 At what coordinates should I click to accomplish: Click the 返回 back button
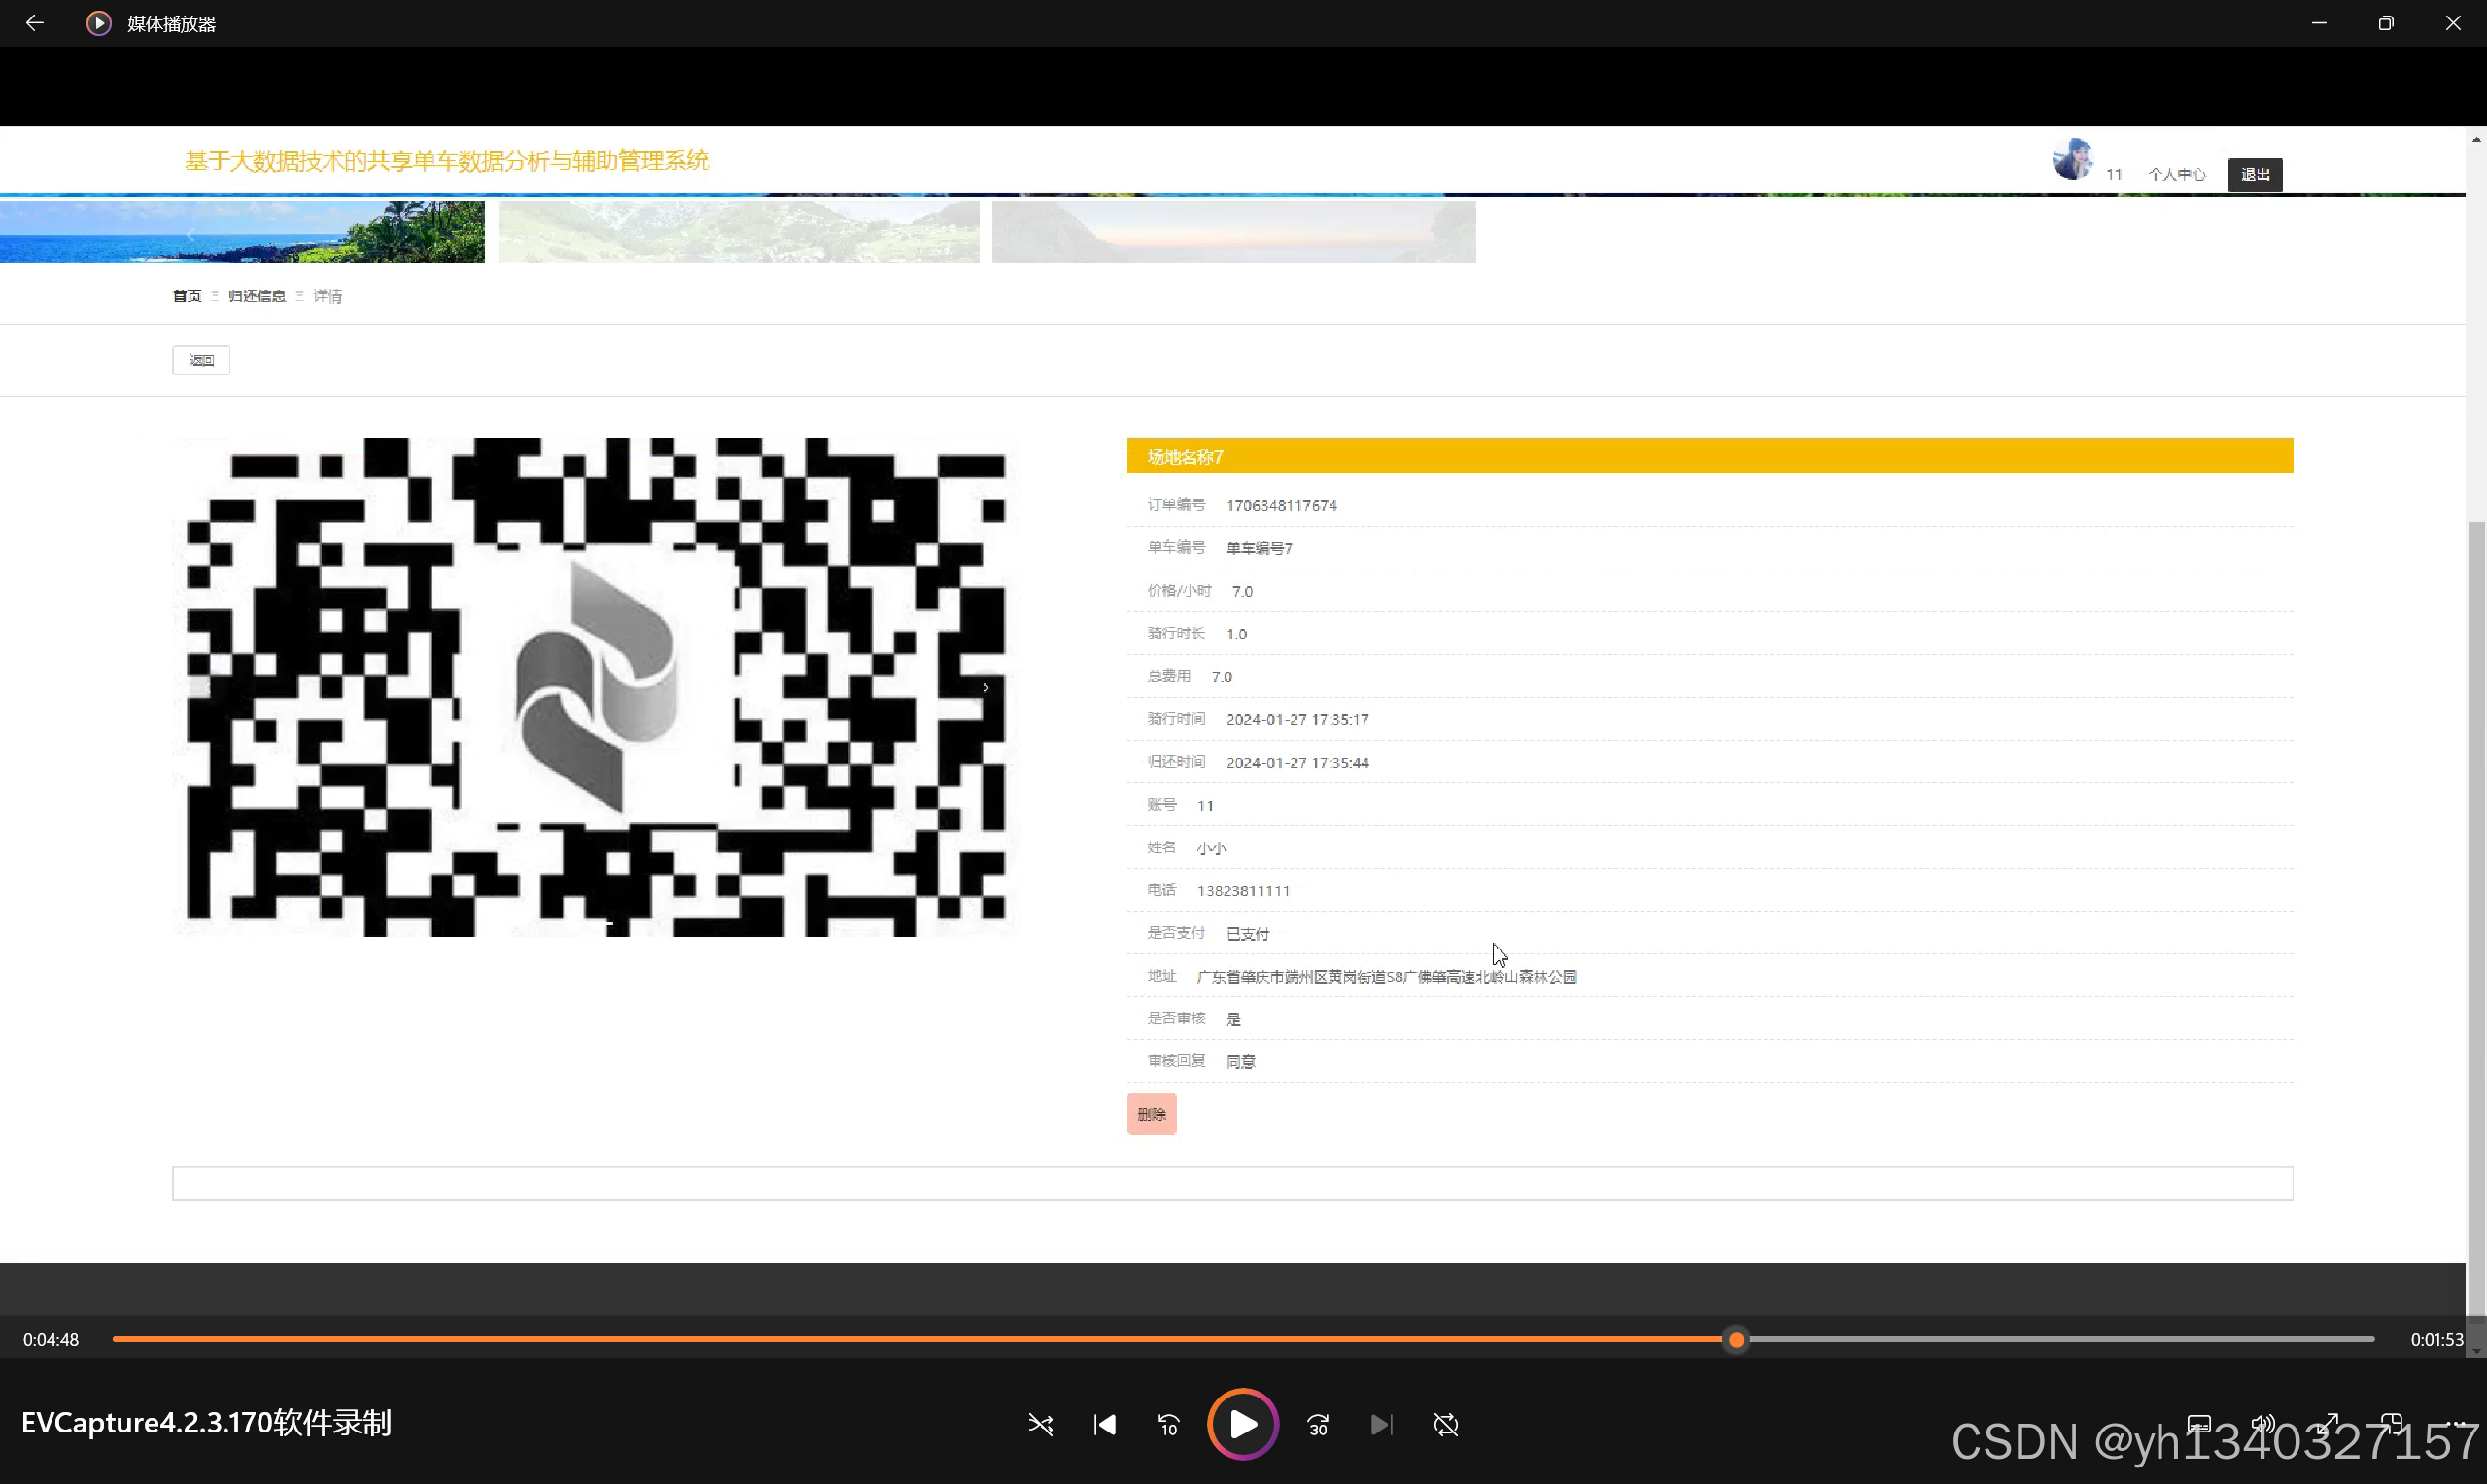201,360
